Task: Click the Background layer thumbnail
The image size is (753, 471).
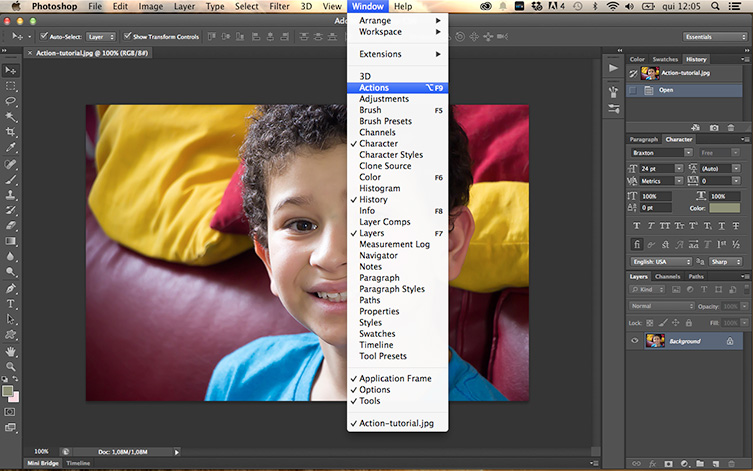Action: click(656, 341)
